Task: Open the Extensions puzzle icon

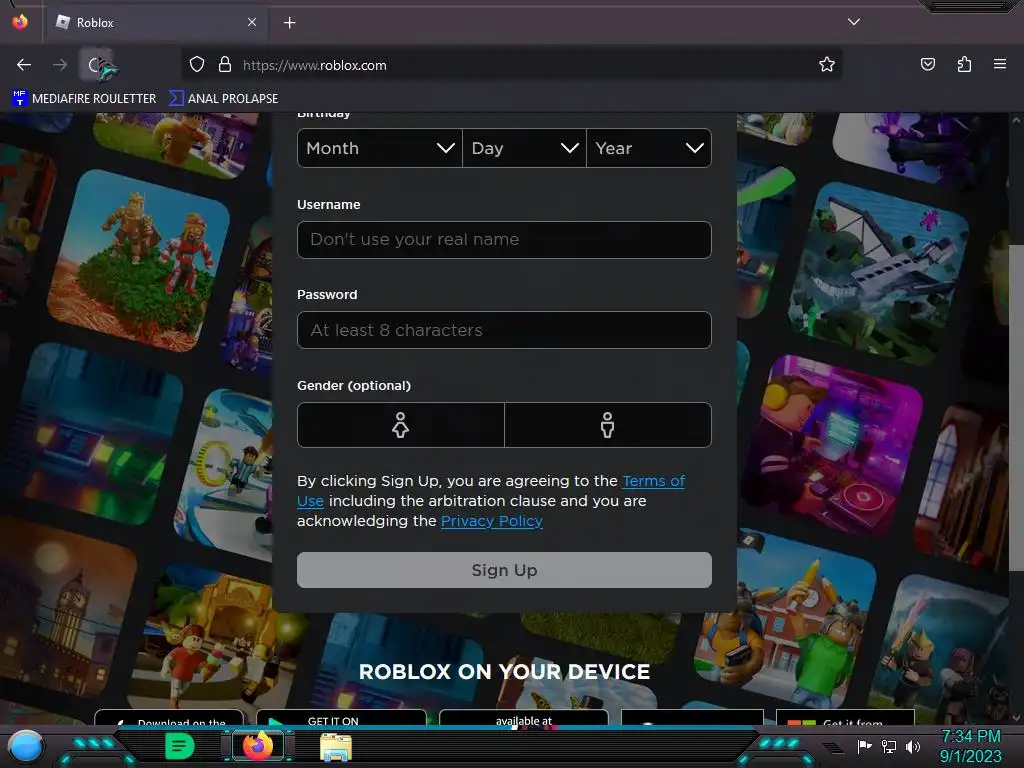Action: pos(964,64)
